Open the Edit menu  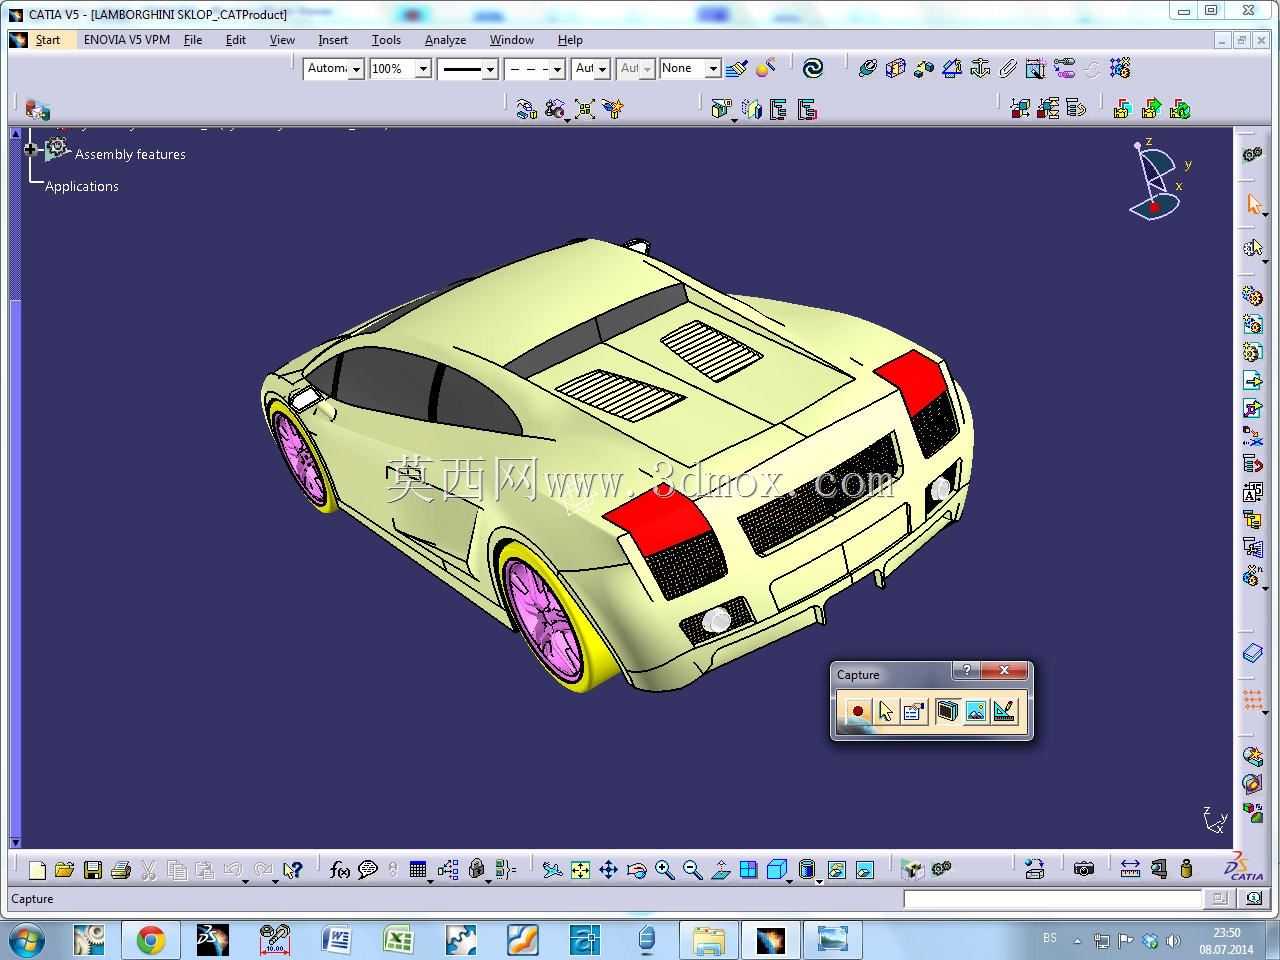click(x=236, y=40)
